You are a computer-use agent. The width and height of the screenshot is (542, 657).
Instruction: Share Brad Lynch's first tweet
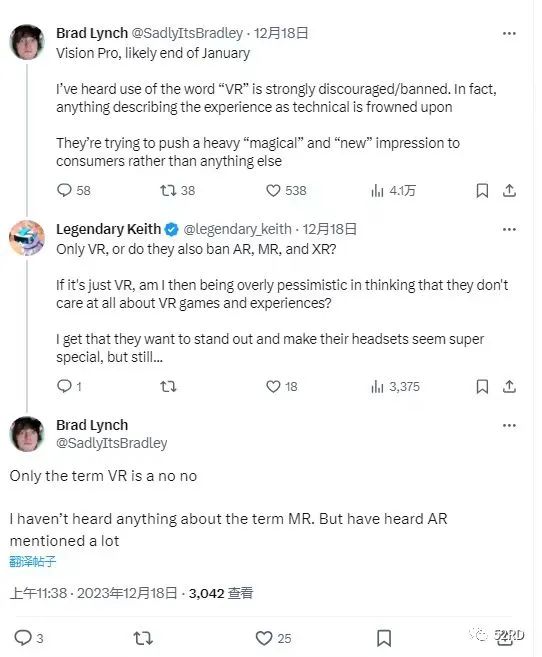coord(509,191)
